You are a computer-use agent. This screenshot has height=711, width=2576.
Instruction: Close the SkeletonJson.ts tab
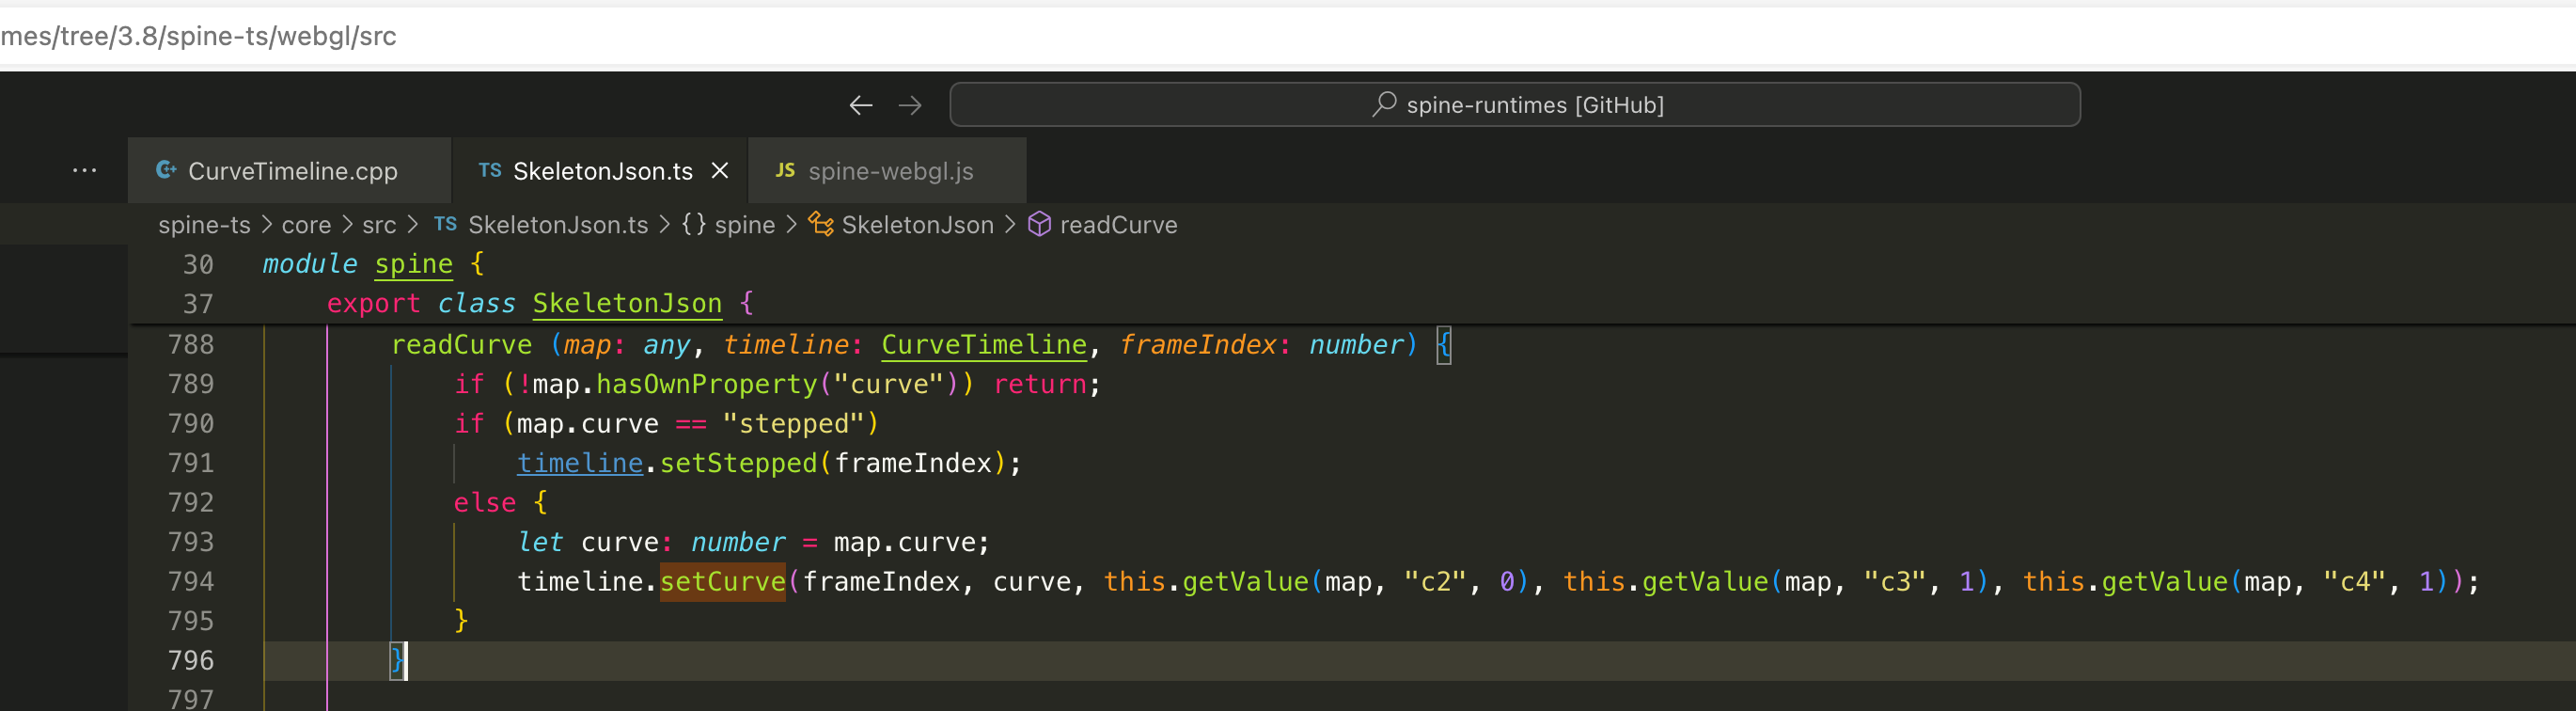click(x=720, y=171)
